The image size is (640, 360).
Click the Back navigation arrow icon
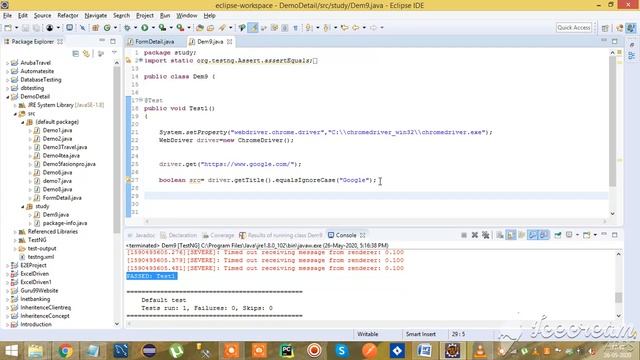[x=356, y=28]
